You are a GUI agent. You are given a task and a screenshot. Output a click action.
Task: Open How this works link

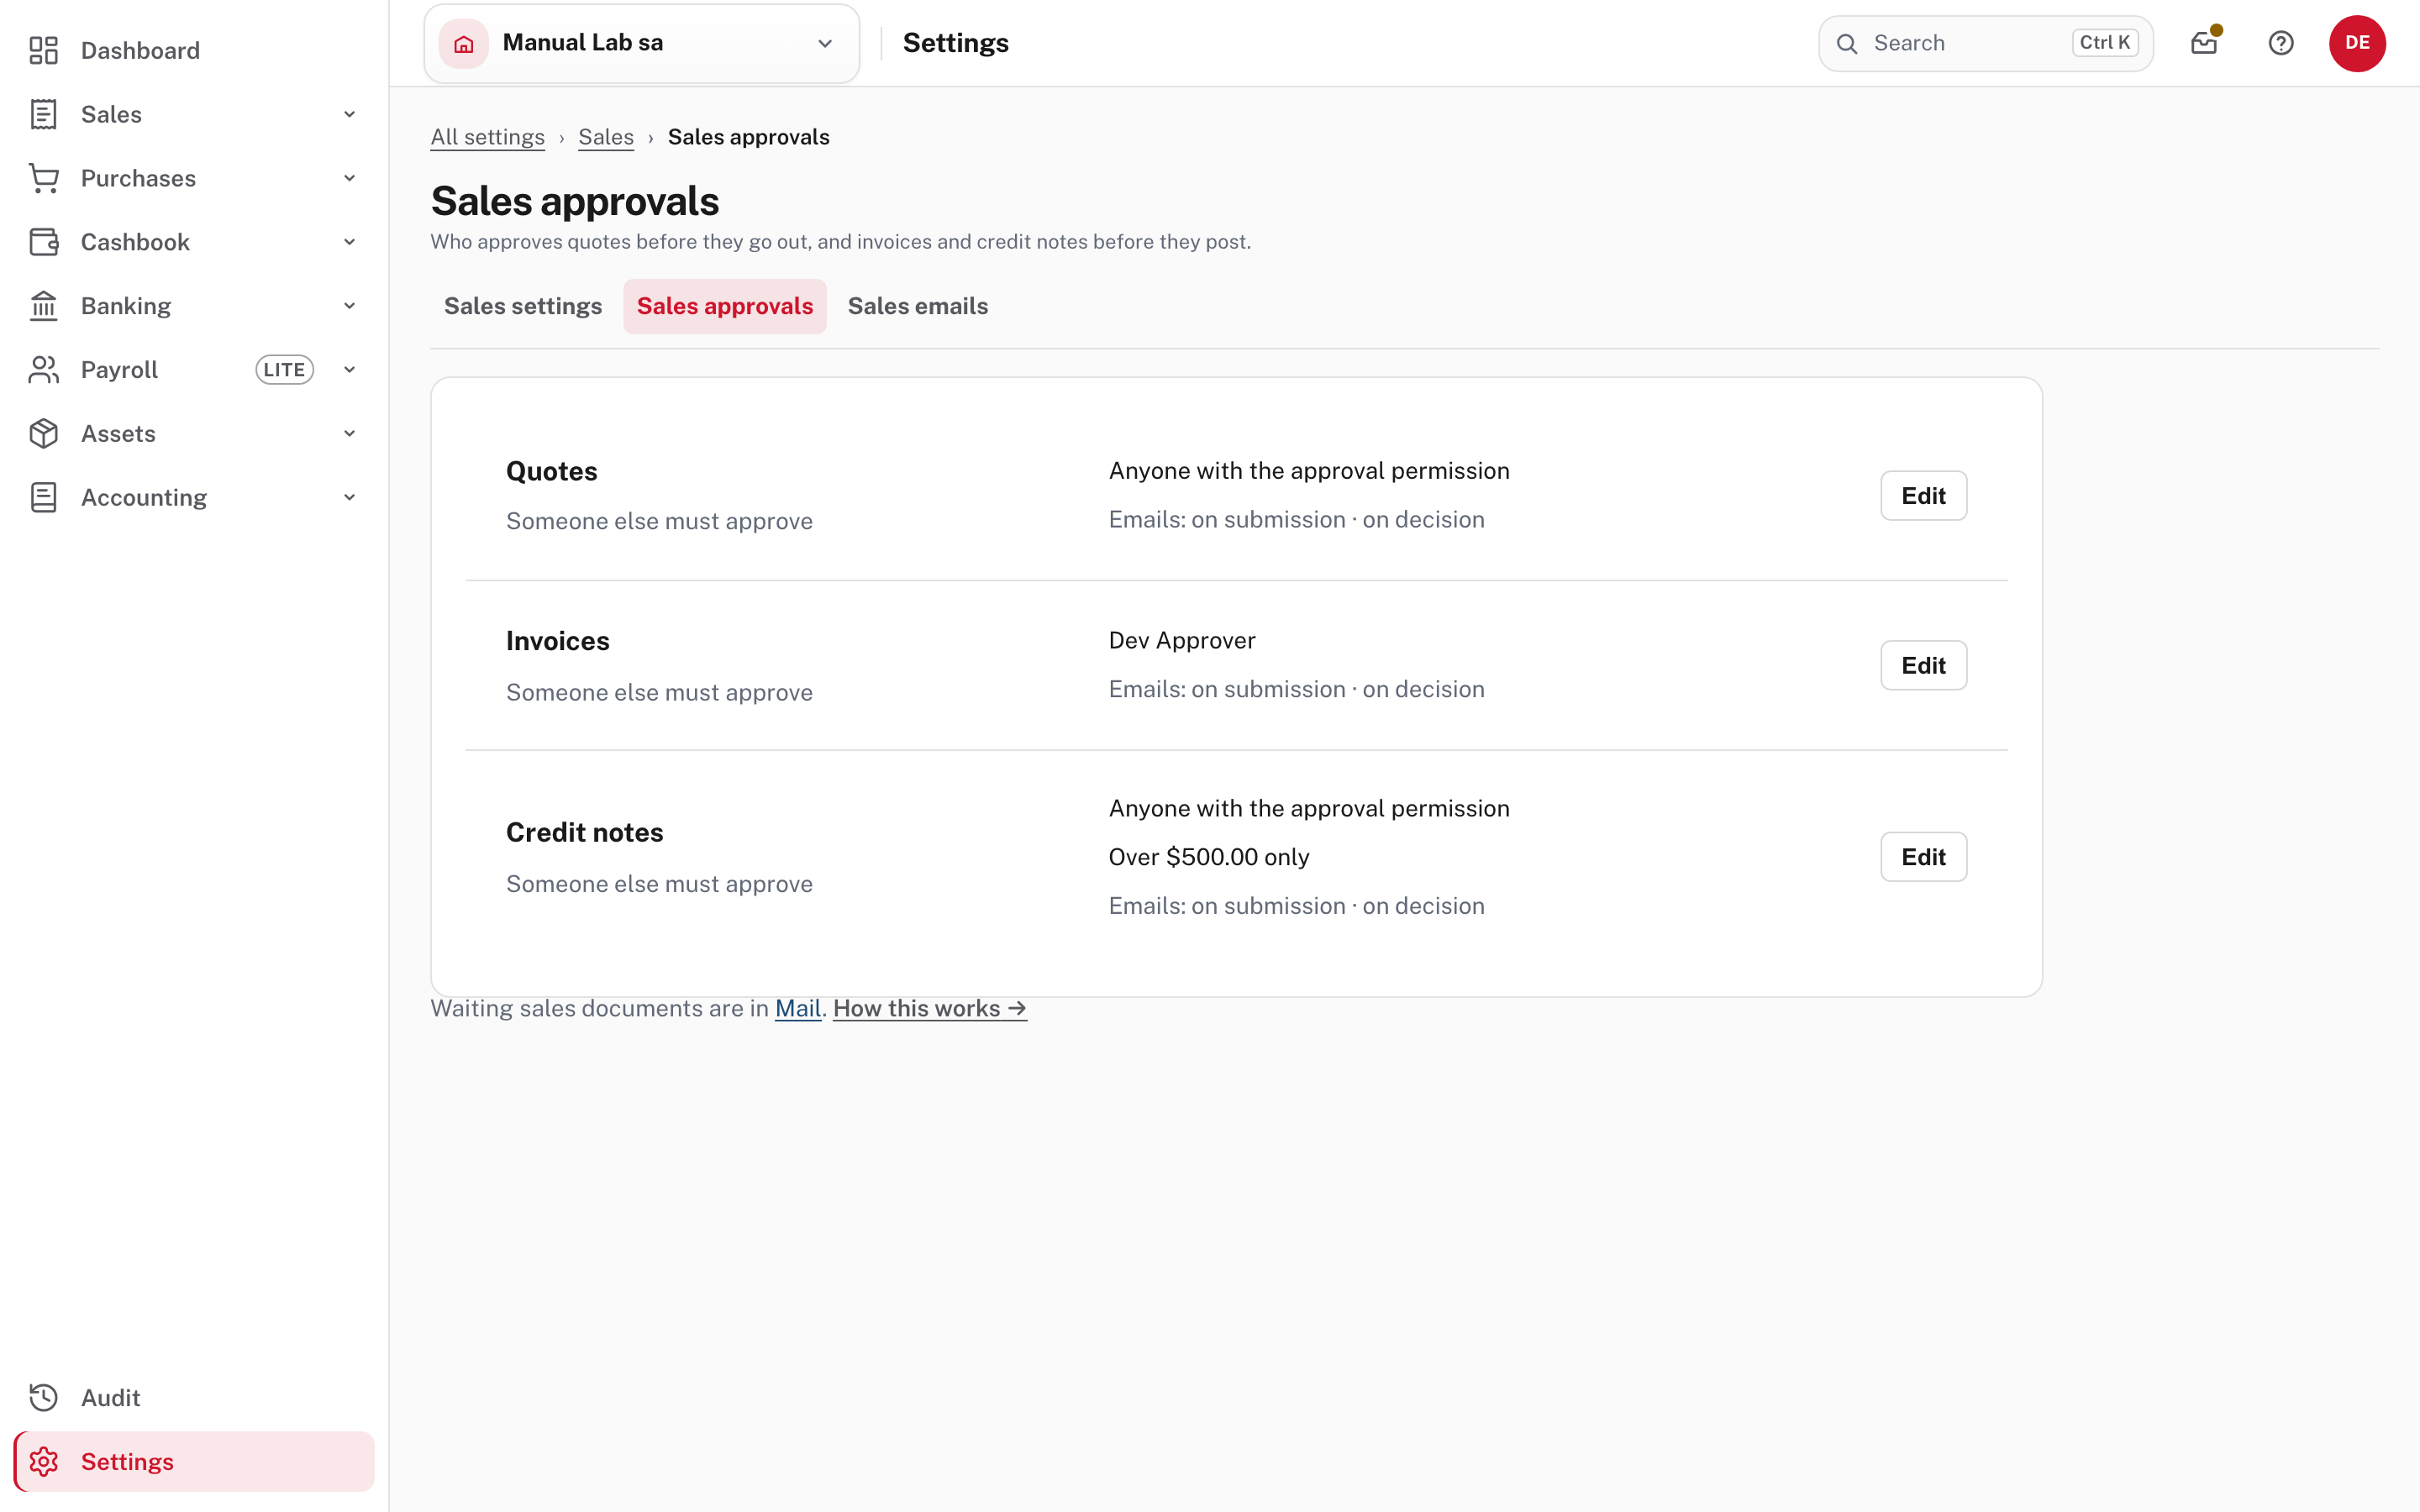[x=930, y=1009]
